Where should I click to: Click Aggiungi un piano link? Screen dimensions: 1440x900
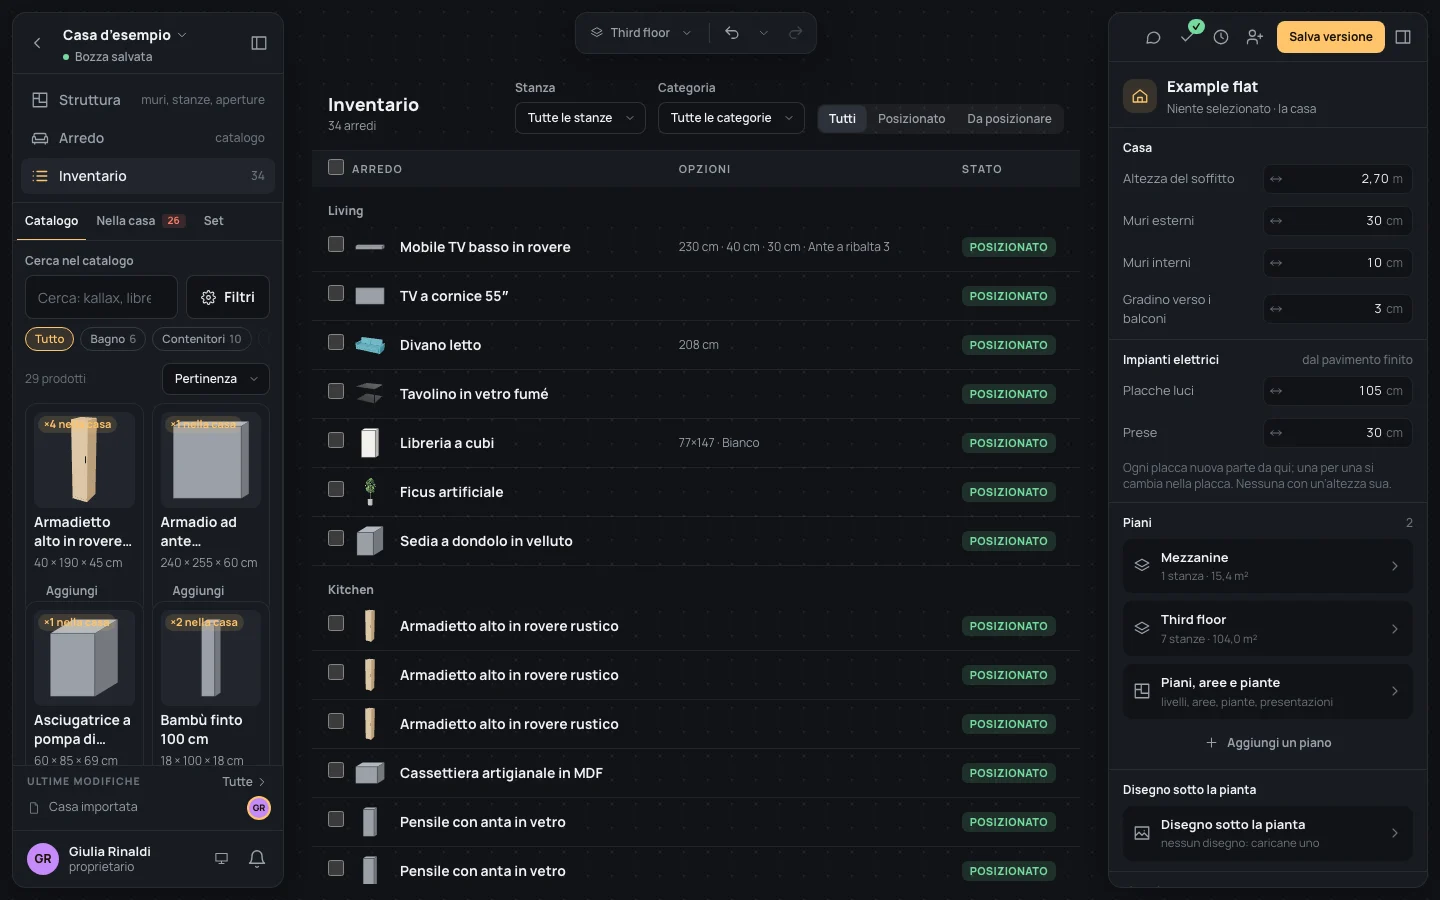coord(1268,743)
